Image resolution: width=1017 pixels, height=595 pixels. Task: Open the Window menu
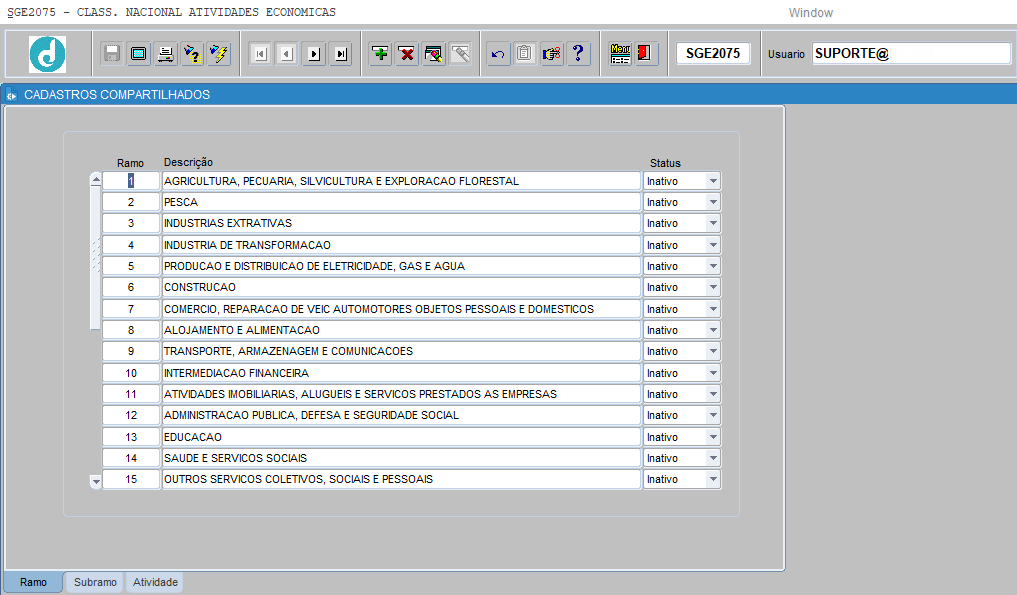pos(810,12)
